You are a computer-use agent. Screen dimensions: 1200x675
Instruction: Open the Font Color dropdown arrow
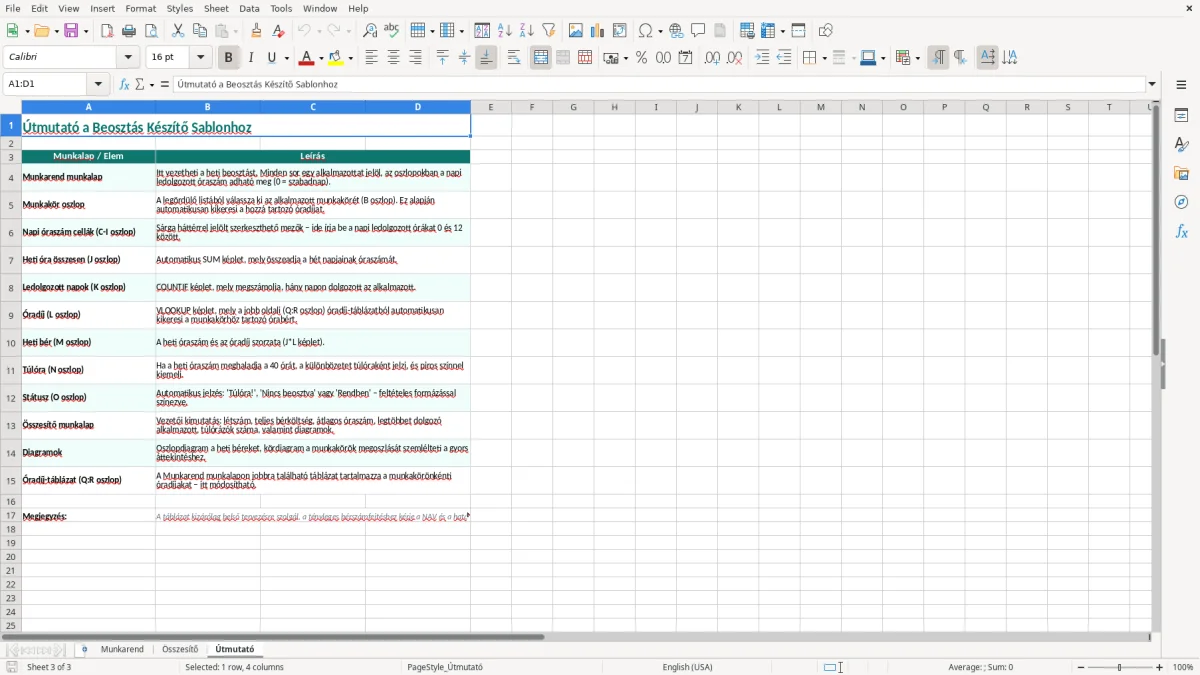pos(320,58)
